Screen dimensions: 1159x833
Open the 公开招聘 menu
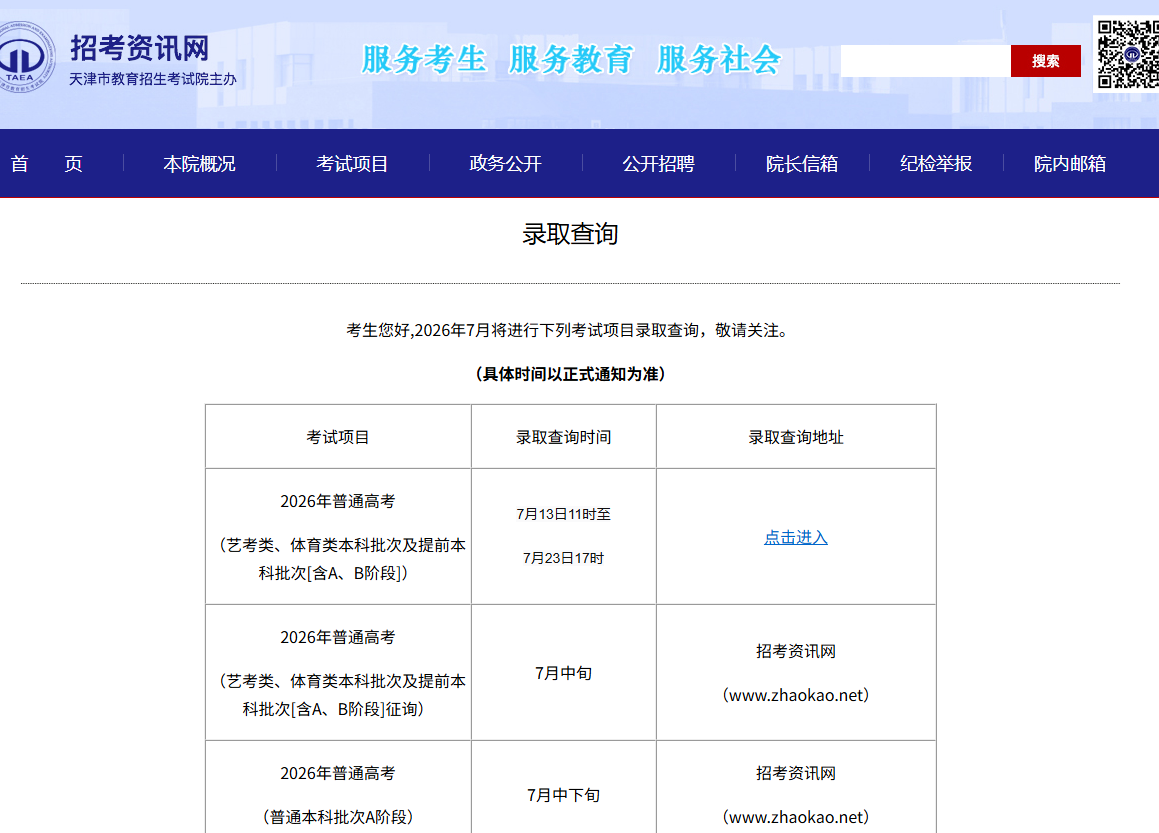point(659,163)
